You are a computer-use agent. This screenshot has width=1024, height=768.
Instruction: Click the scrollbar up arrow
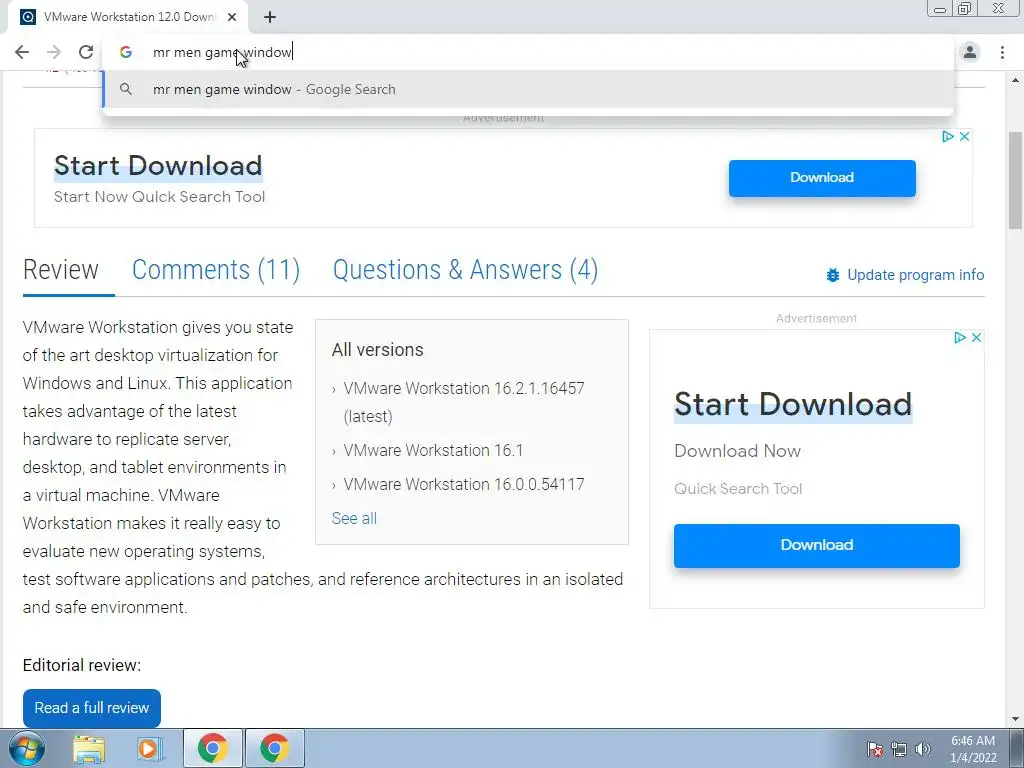[x=1015, y=80]
